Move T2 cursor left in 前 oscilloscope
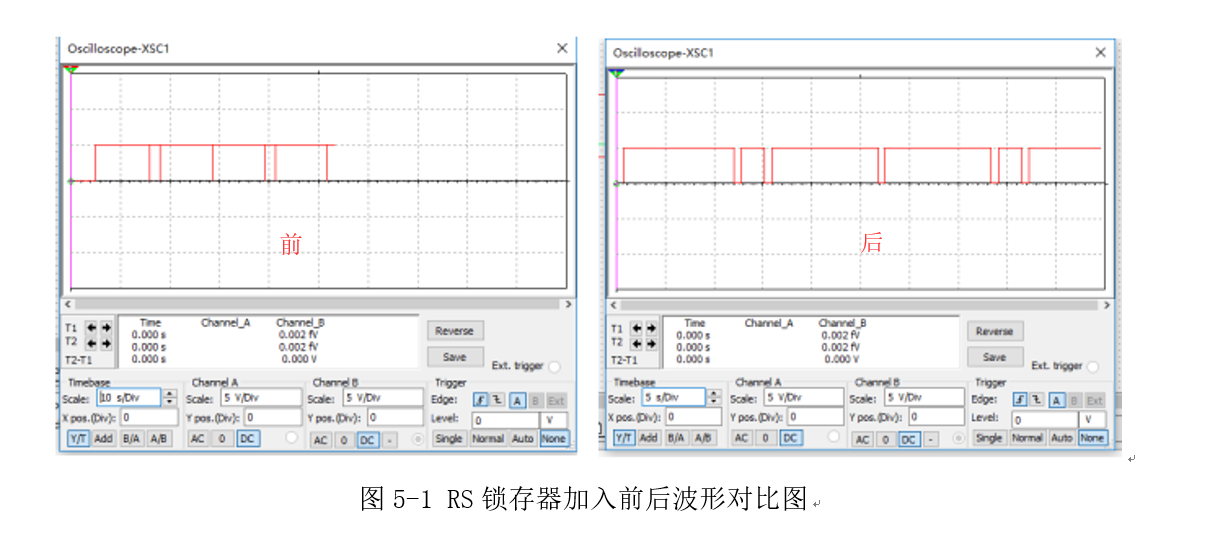Viewport: 1216px width, 533px height. [90, 343]
